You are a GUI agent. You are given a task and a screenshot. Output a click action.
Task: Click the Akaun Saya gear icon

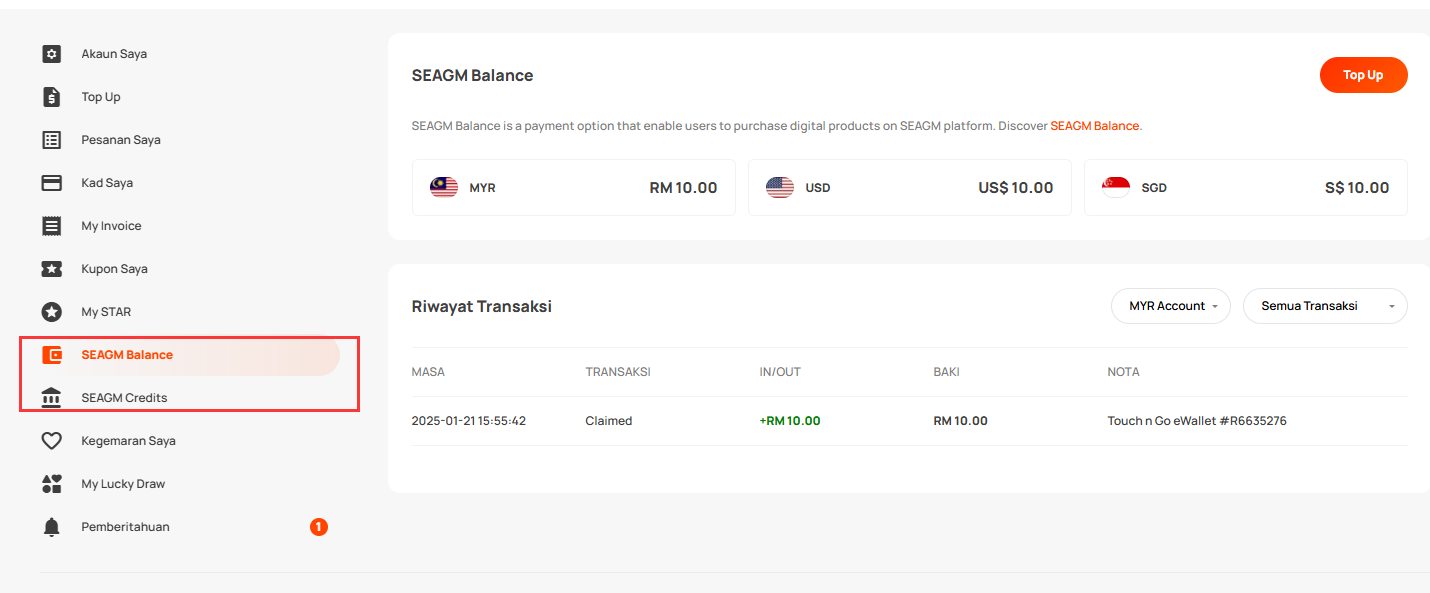[x=52, y=54]
